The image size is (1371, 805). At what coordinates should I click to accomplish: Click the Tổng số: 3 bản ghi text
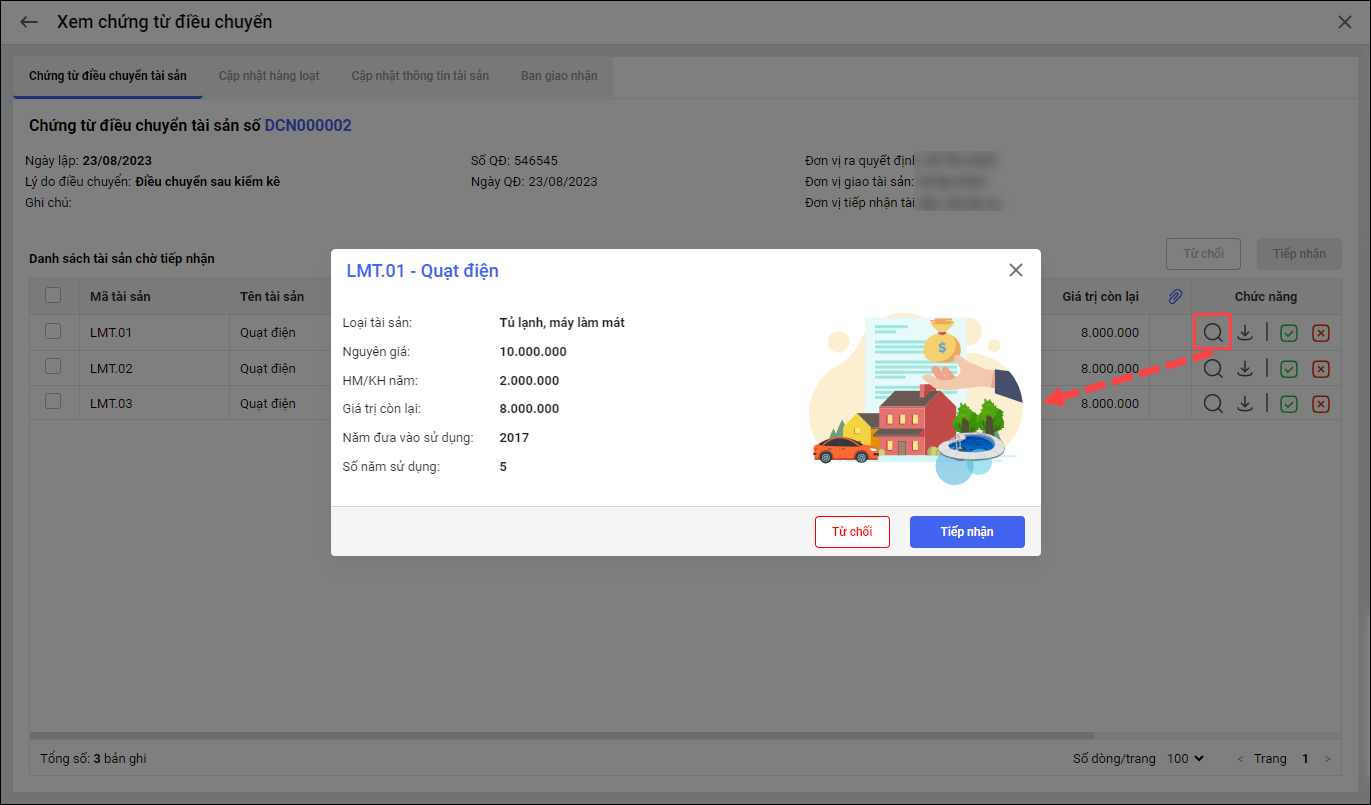click(93, 759)
